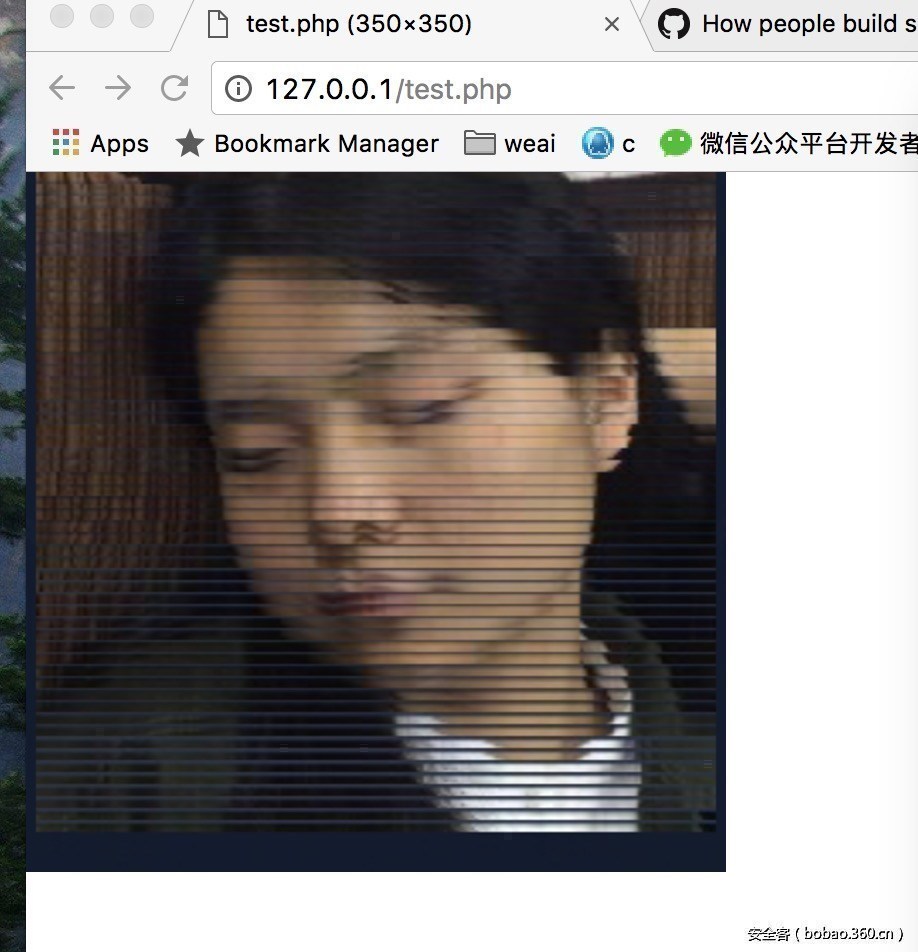Viewport: 918px width, 952px height.
Task: Click the 127.0.0.1/test.php address field
Action: pyautogui.click(x=565, y=88)
